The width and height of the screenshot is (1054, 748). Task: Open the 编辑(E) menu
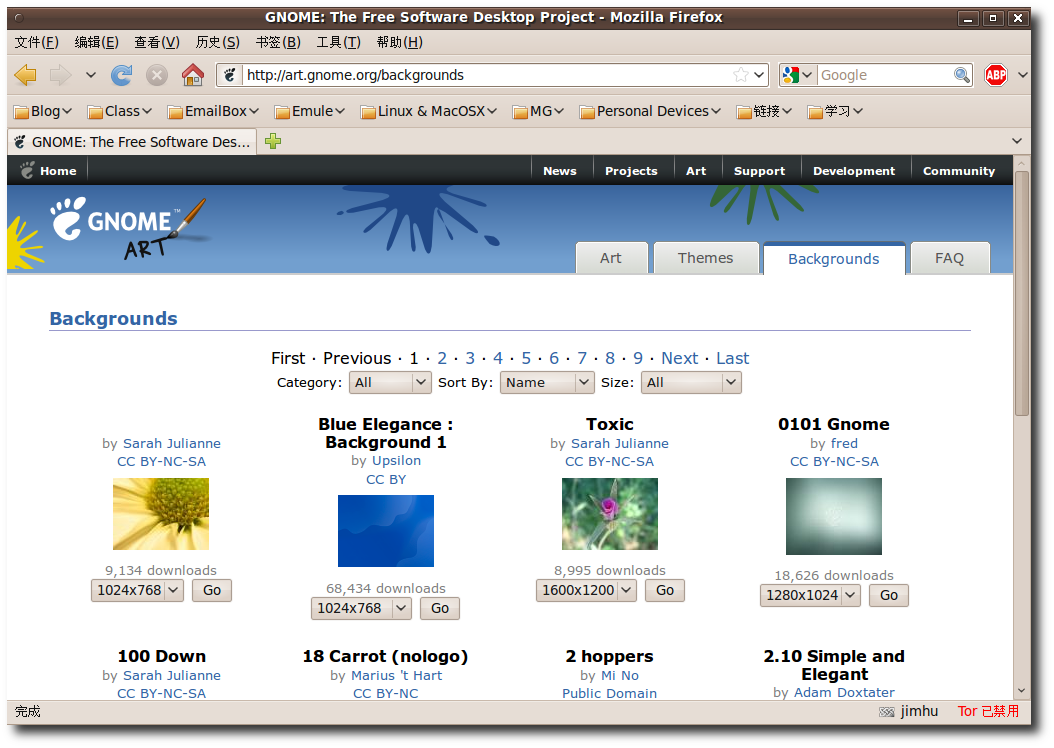click(96, 42)
